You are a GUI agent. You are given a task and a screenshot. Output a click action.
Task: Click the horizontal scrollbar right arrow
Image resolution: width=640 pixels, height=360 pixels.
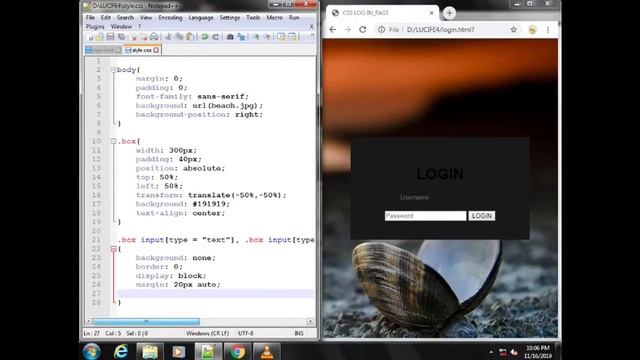click(310, 322)
